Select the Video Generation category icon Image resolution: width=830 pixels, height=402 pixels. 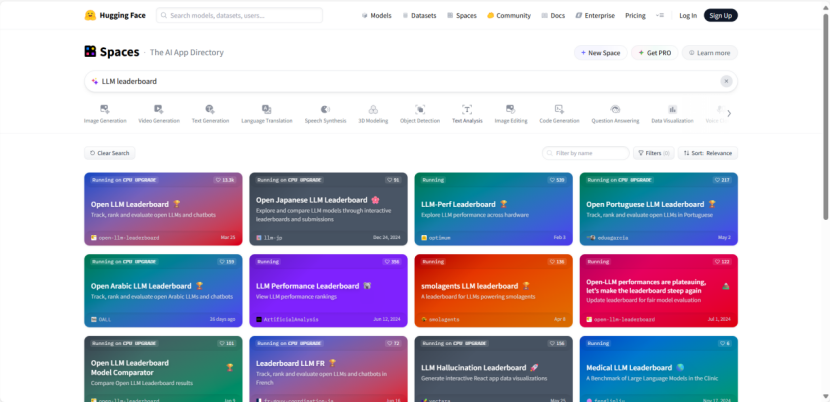159,109
